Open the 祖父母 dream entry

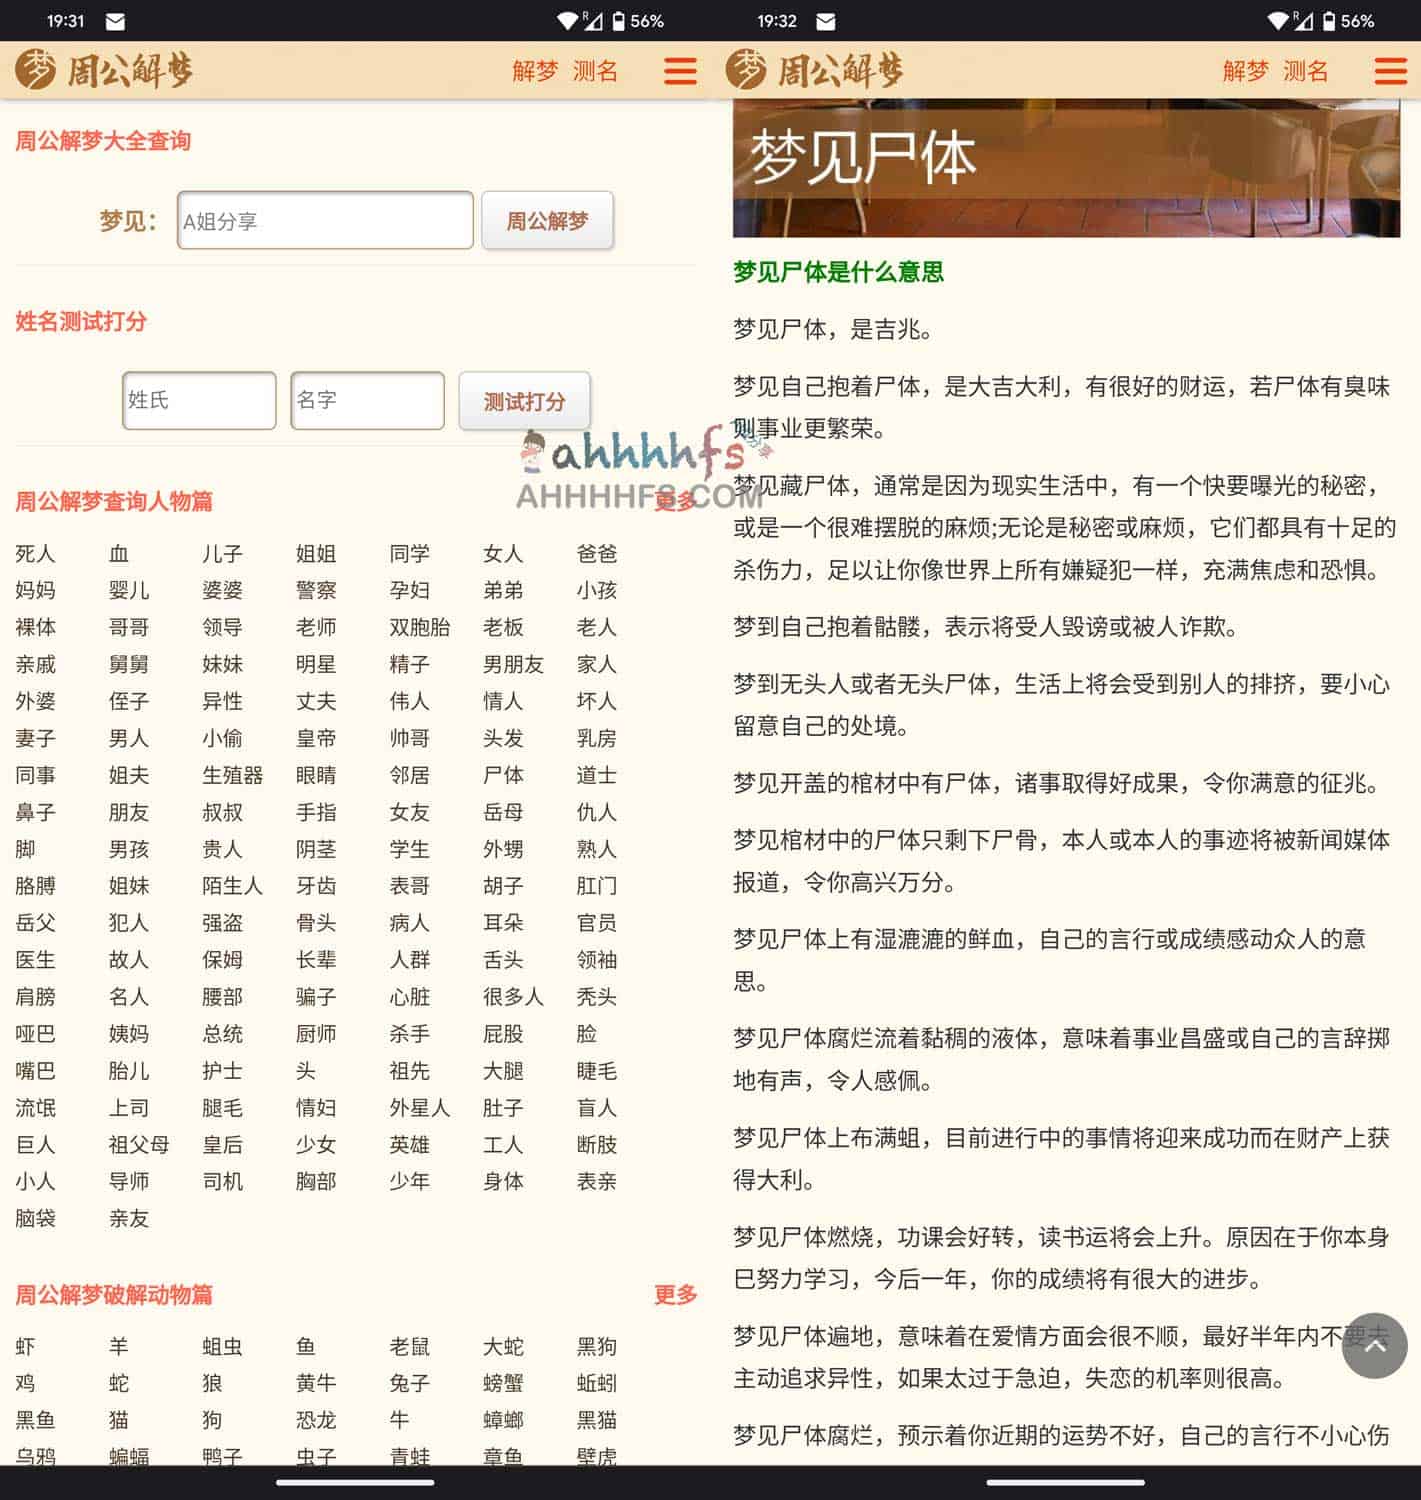139,1146
